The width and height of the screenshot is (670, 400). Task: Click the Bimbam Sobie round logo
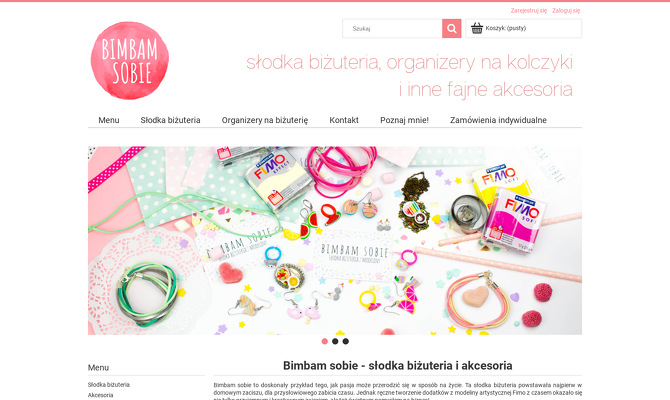(129, 60)
